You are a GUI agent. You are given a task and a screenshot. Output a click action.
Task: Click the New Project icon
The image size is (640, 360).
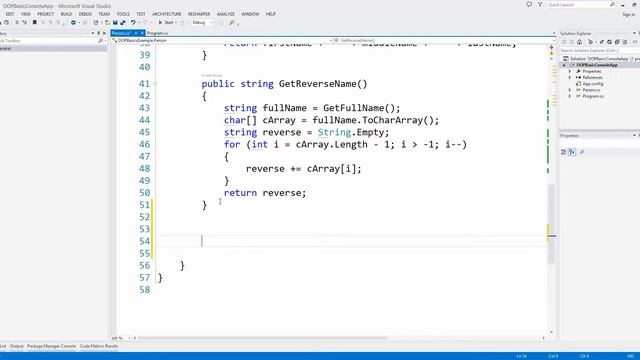click(96, 22)
